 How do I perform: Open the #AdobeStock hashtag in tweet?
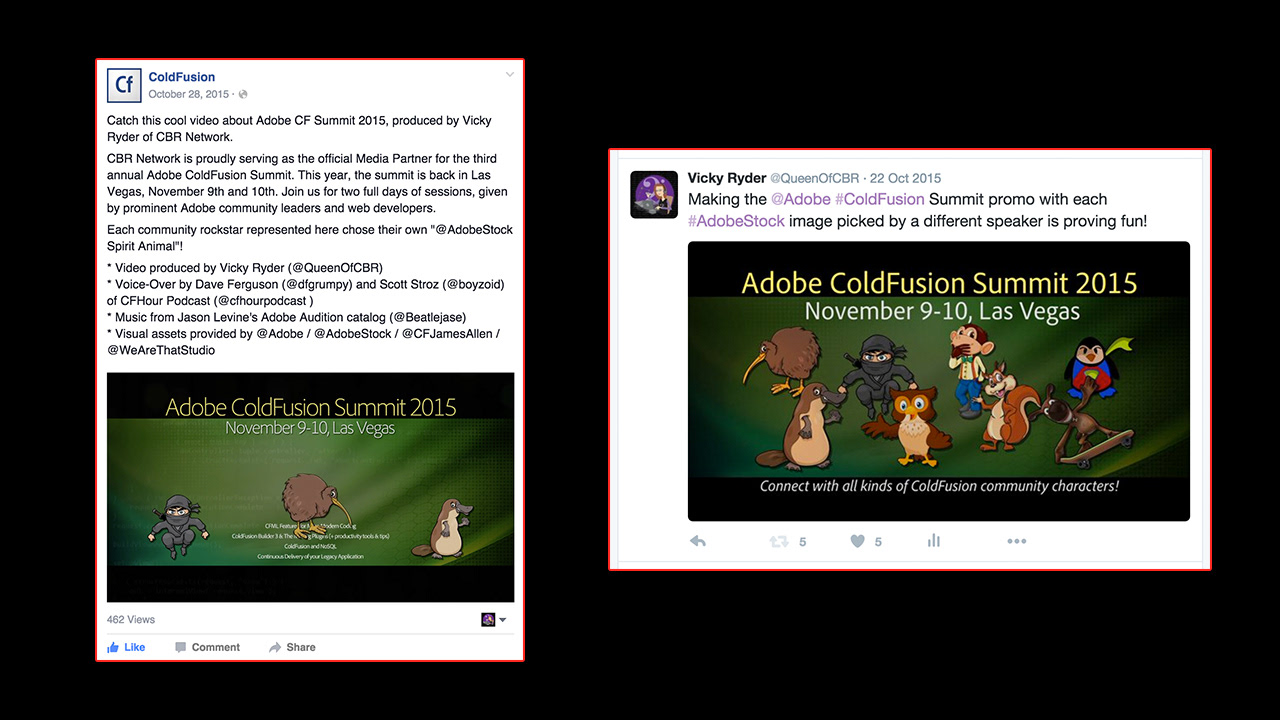pyautogui.click(x=736, y=221)
